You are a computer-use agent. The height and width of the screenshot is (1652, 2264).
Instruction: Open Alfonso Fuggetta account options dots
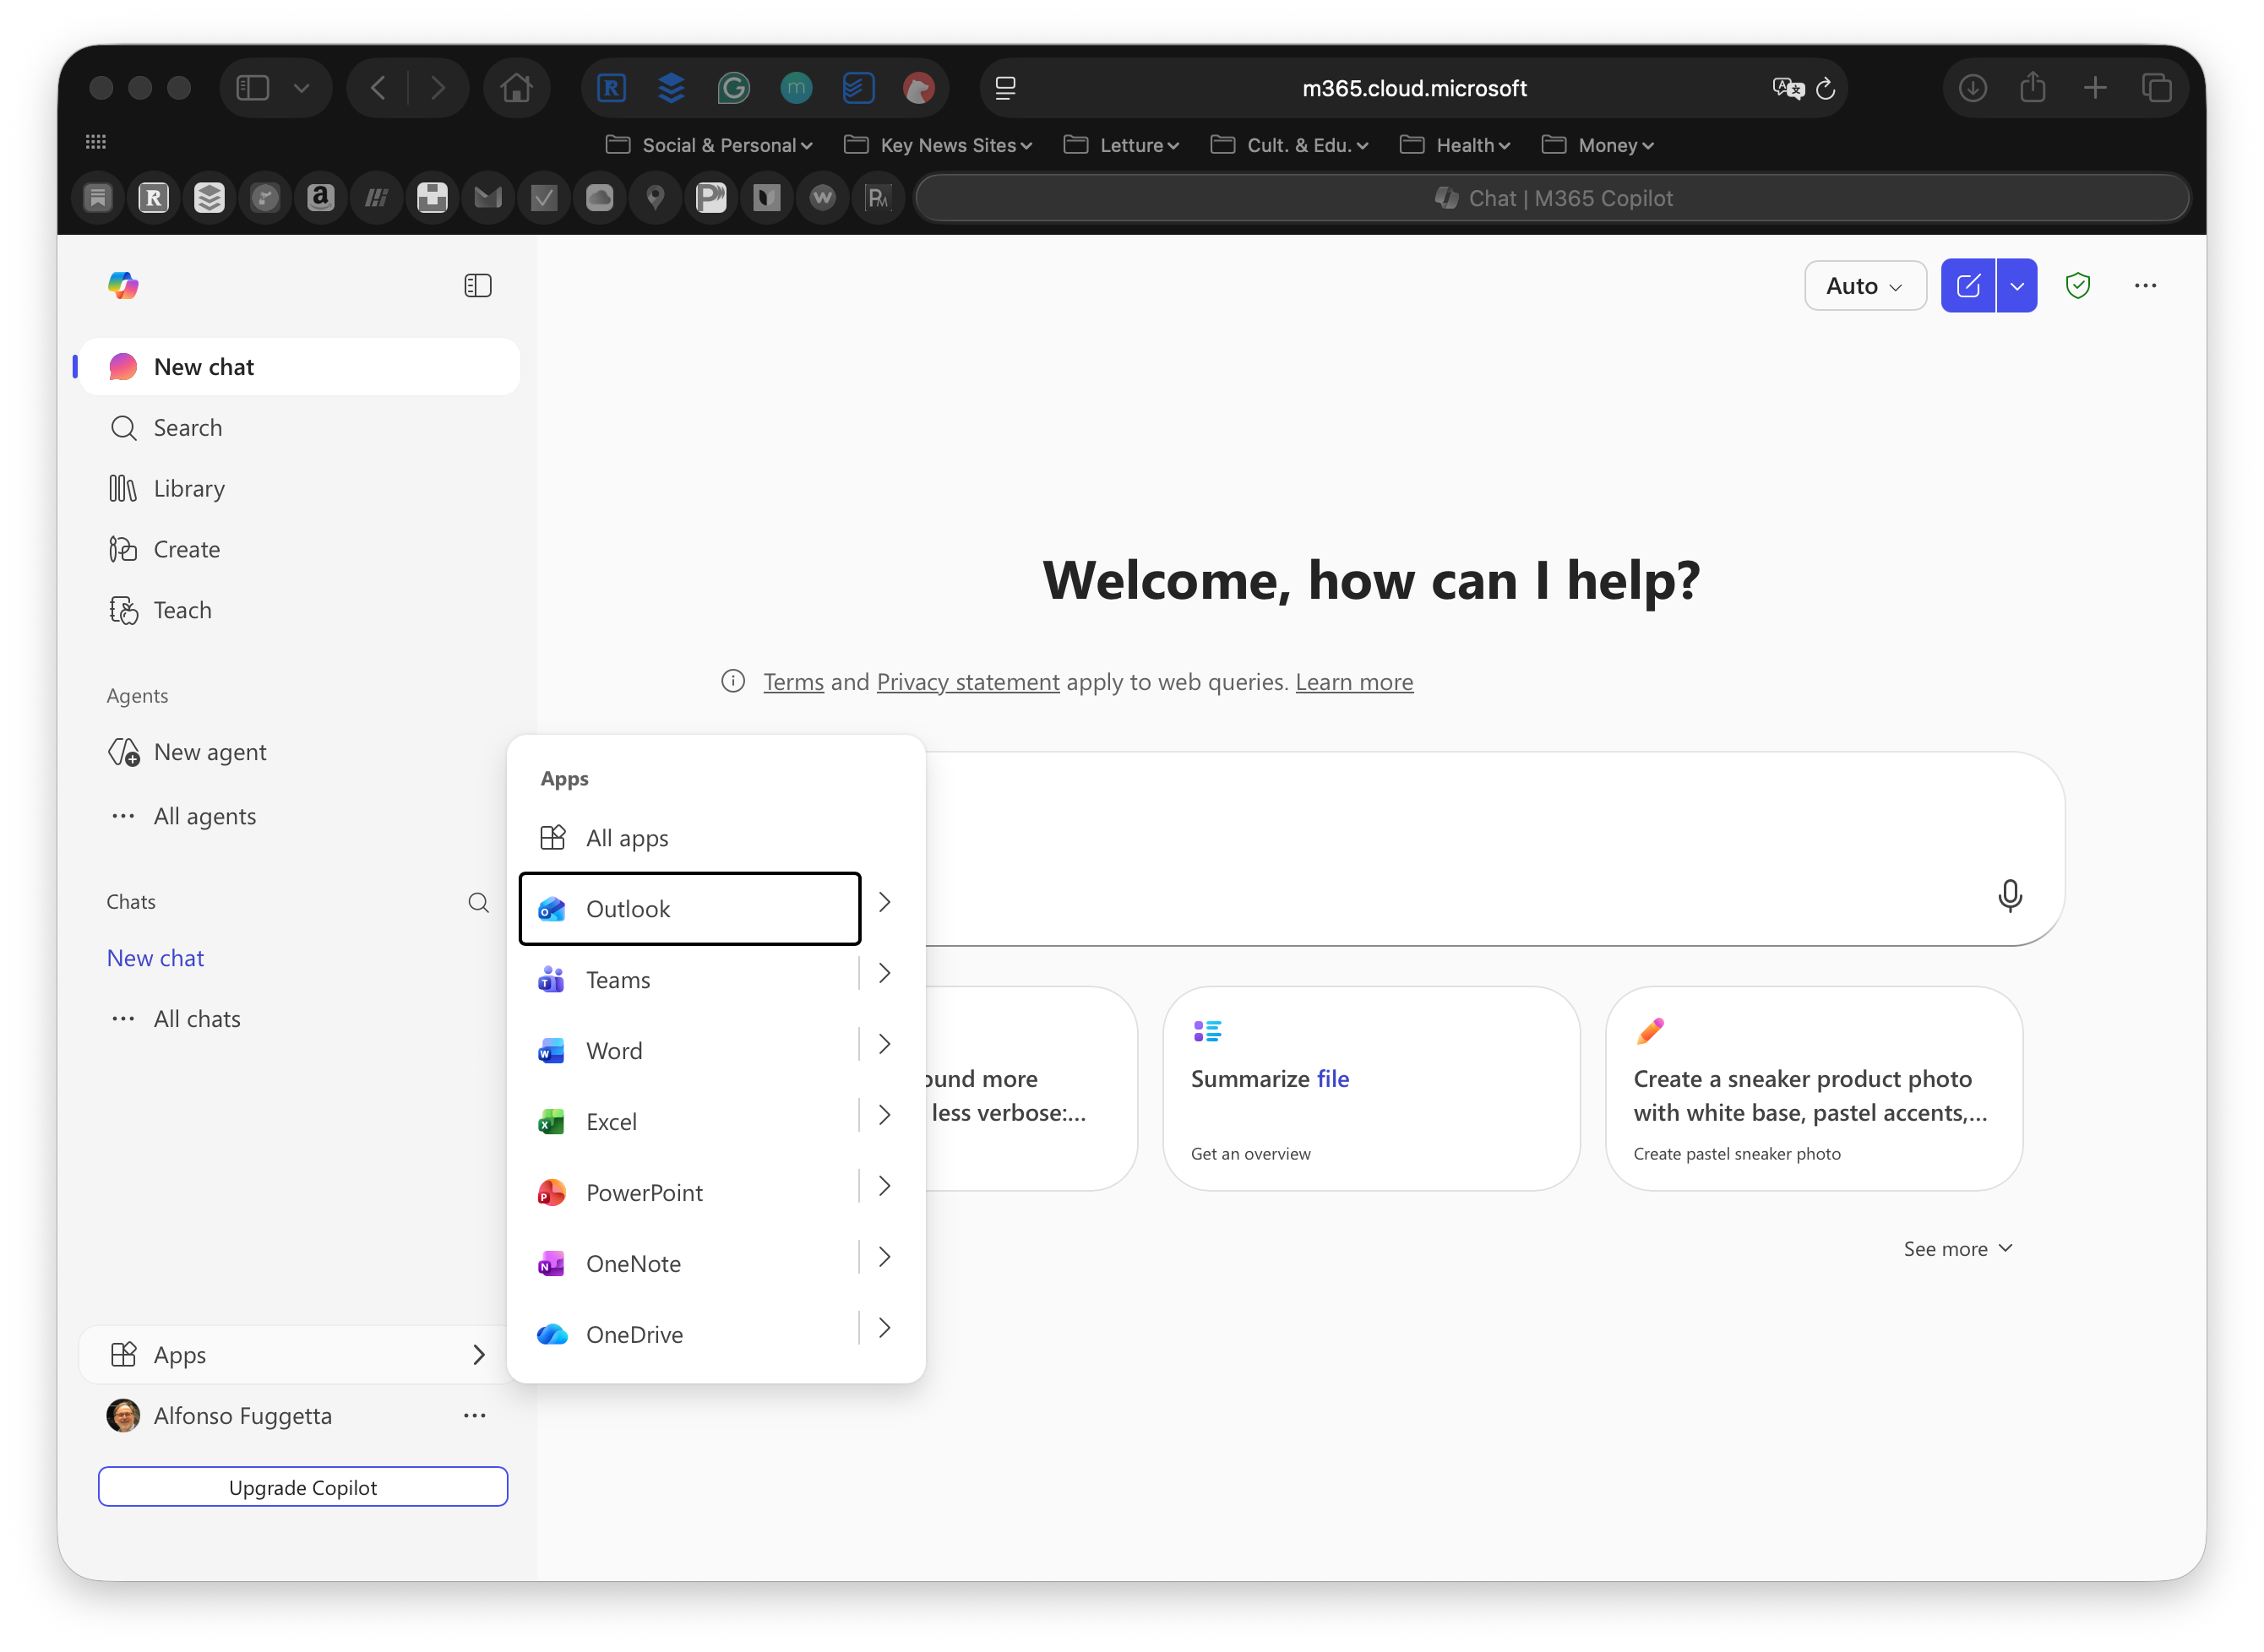pos(474,1415)
